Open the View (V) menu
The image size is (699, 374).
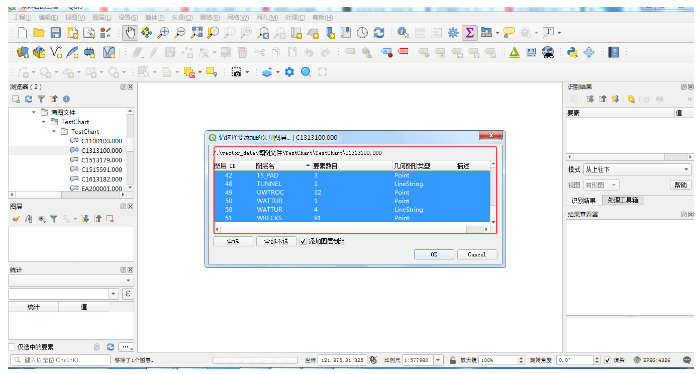point(75,17)
